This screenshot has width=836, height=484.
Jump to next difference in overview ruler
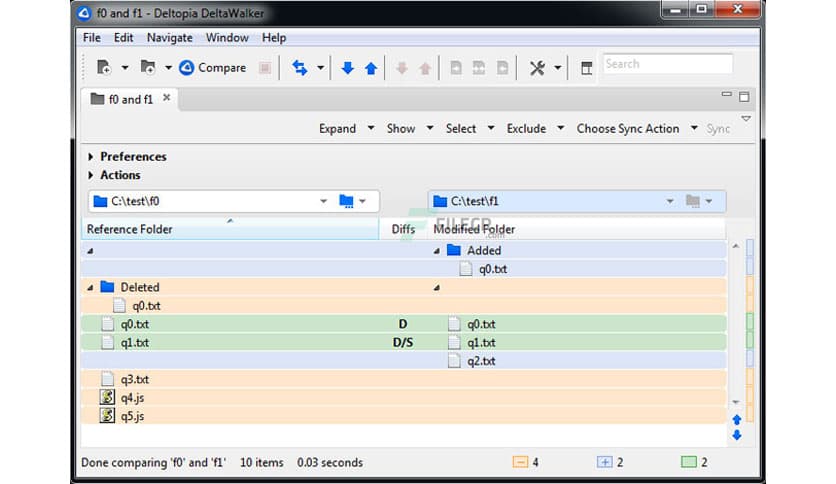tap(737, 435)
